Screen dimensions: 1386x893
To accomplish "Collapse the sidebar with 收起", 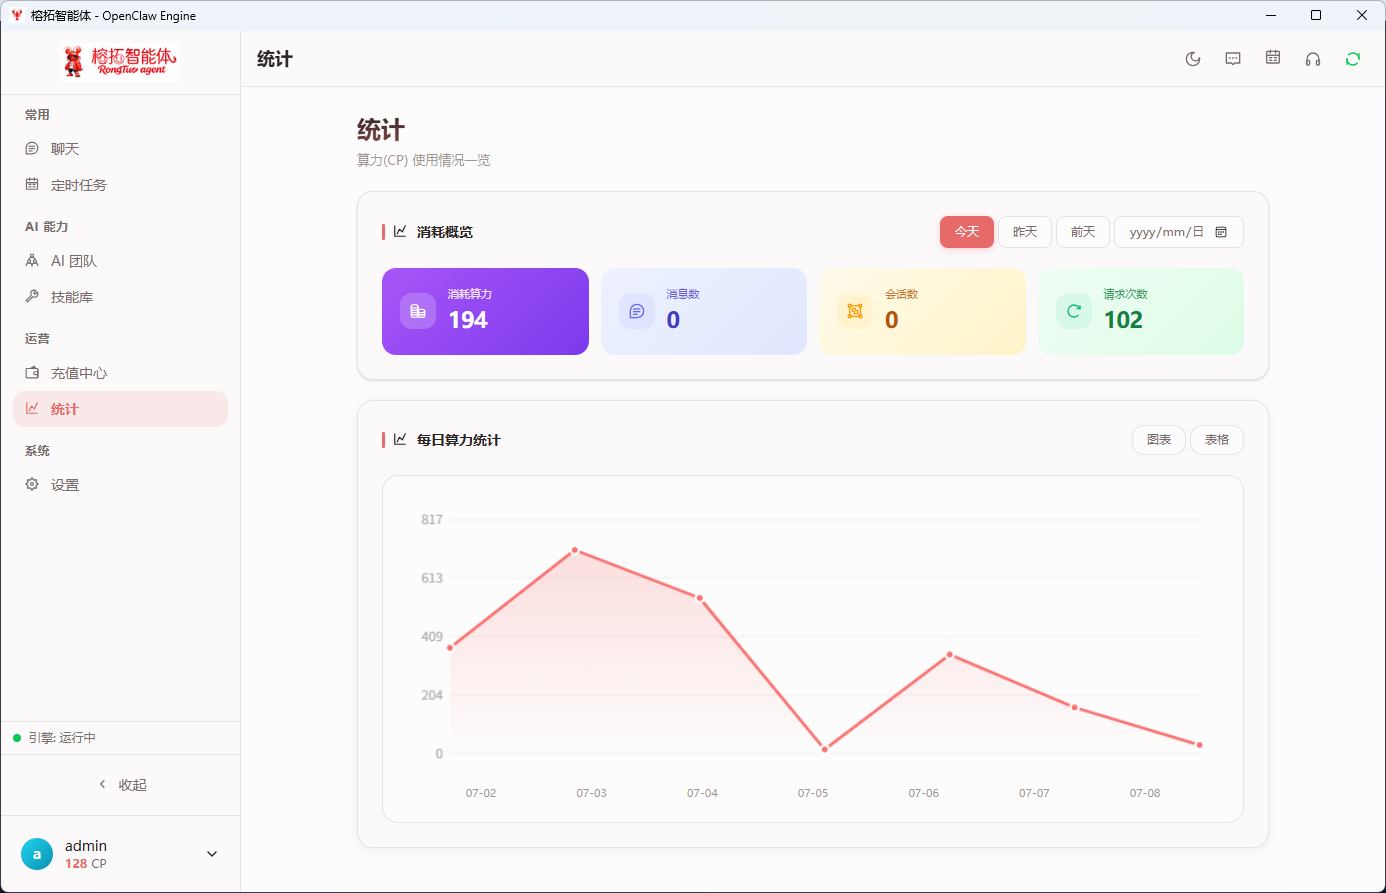I will [121, 785].
